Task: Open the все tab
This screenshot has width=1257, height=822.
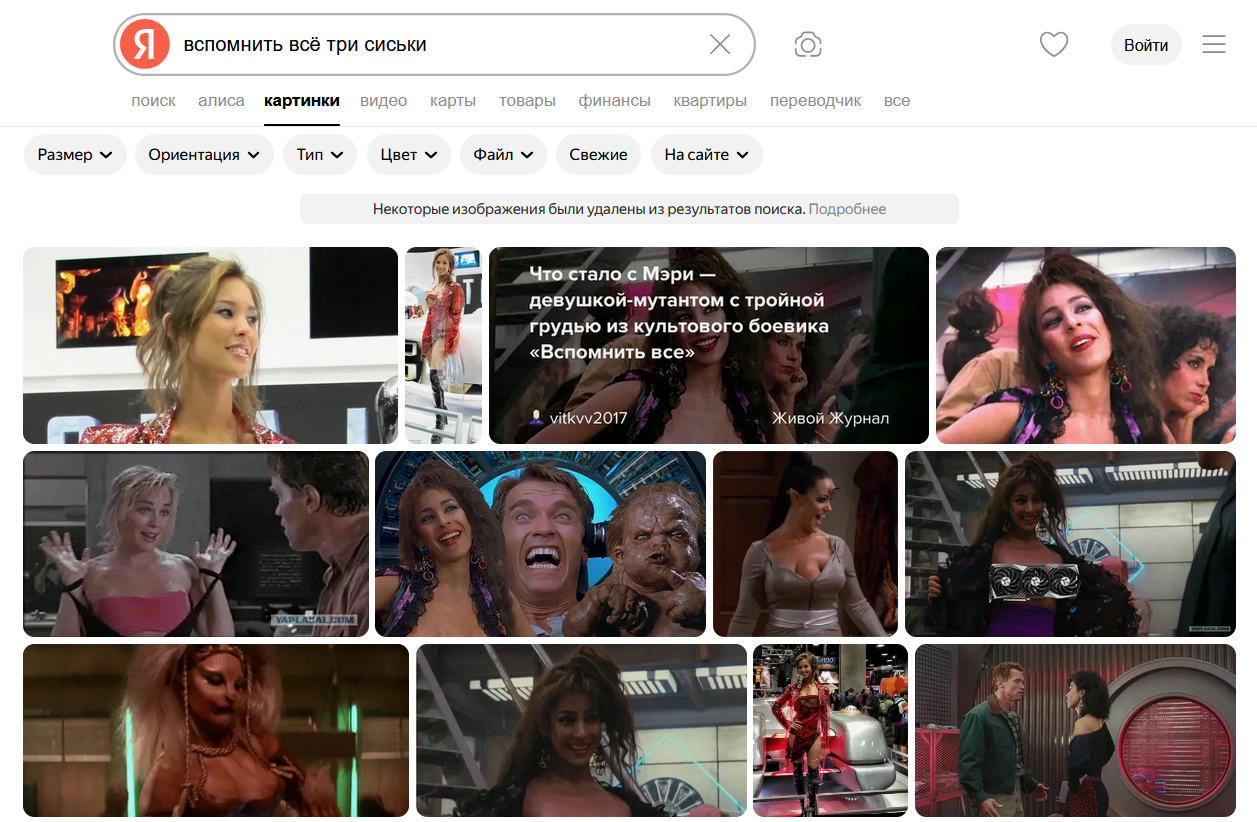Action: tap(897, 101)
